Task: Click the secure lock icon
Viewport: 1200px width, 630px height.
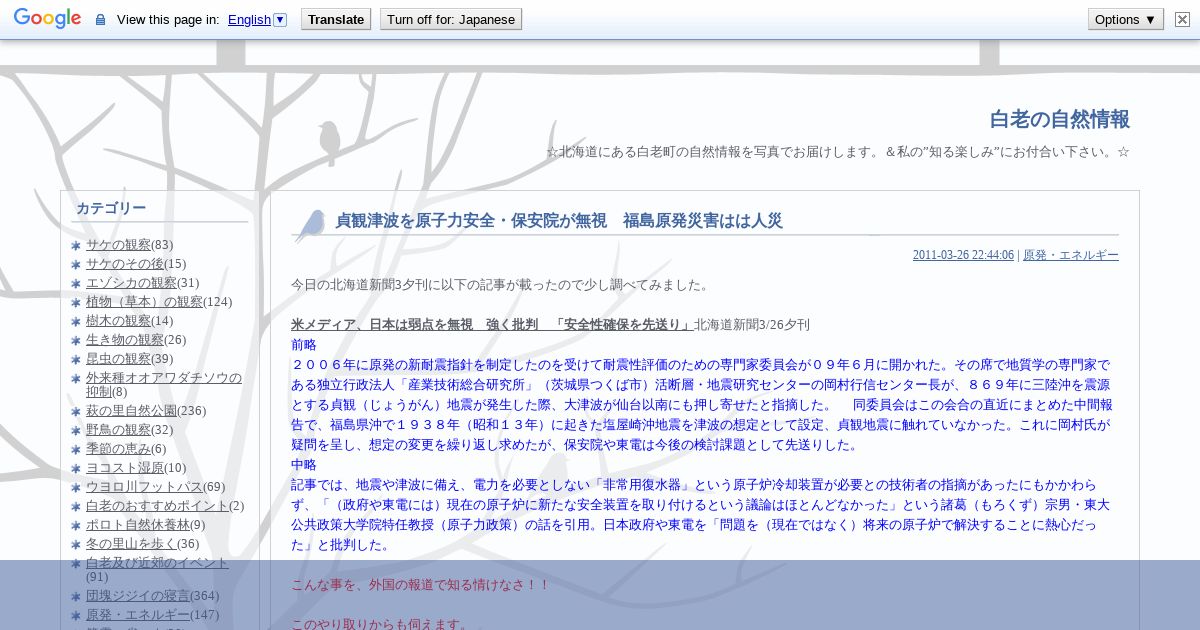Action: pyautogui.click(x=100, y=20)
